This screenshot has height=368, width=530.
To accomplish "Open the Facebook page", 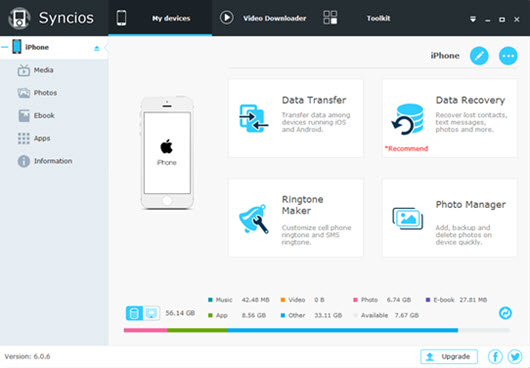I will pyautogui.click(x=495, y=357).
